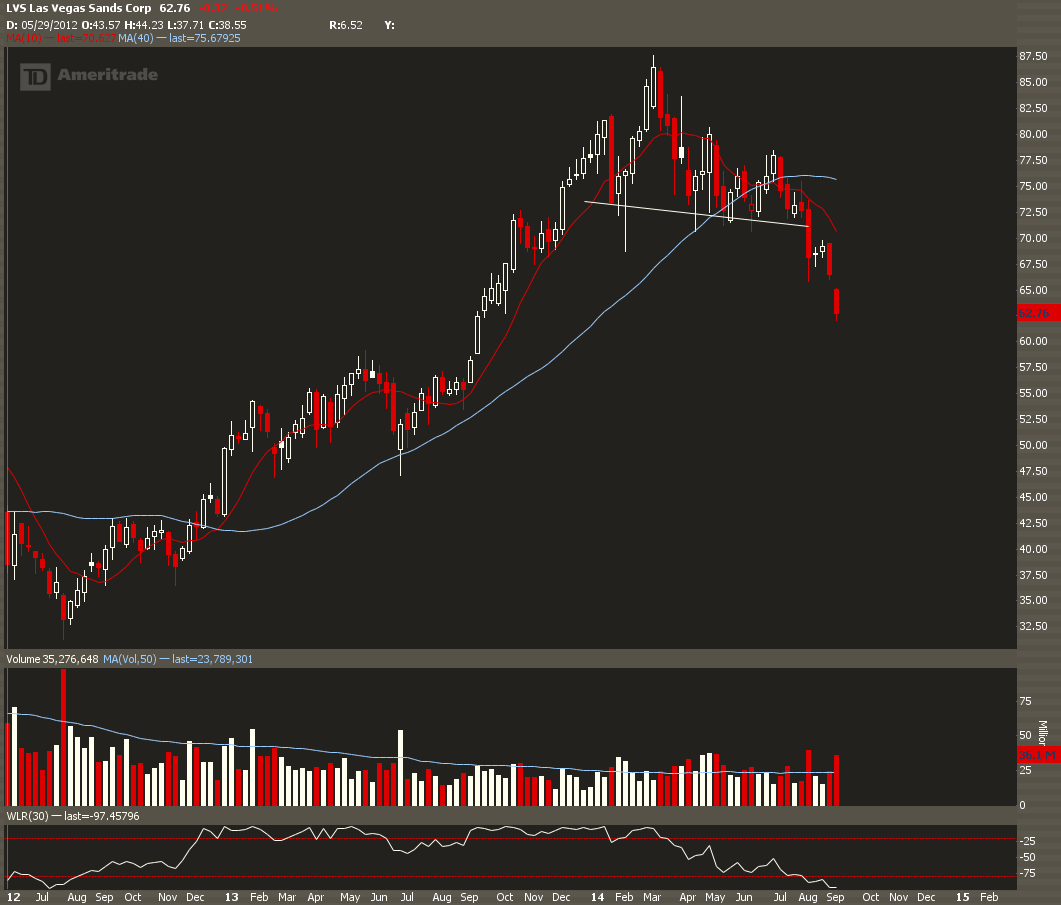Click the 13 year marker on time axis

(231, 897)
